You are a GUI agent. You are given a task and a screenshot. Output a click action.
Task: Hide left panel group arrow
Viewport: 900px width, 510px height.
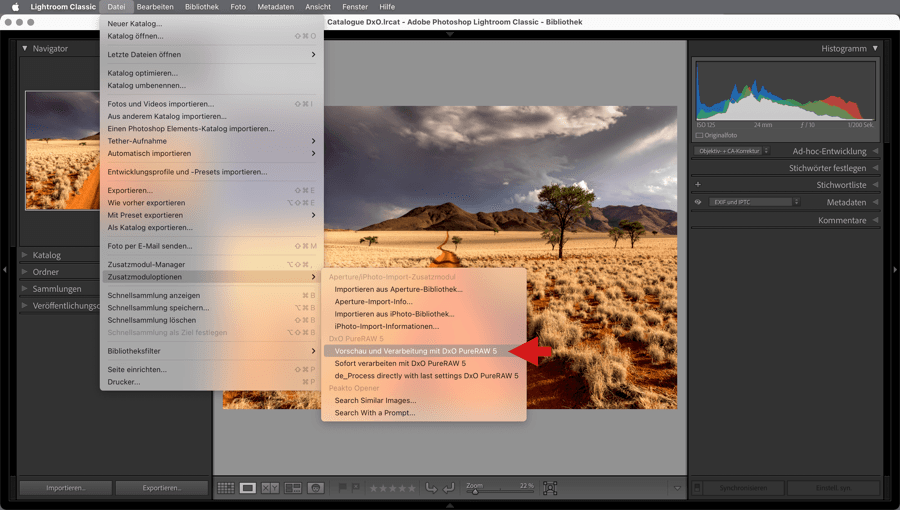(5, 270)
